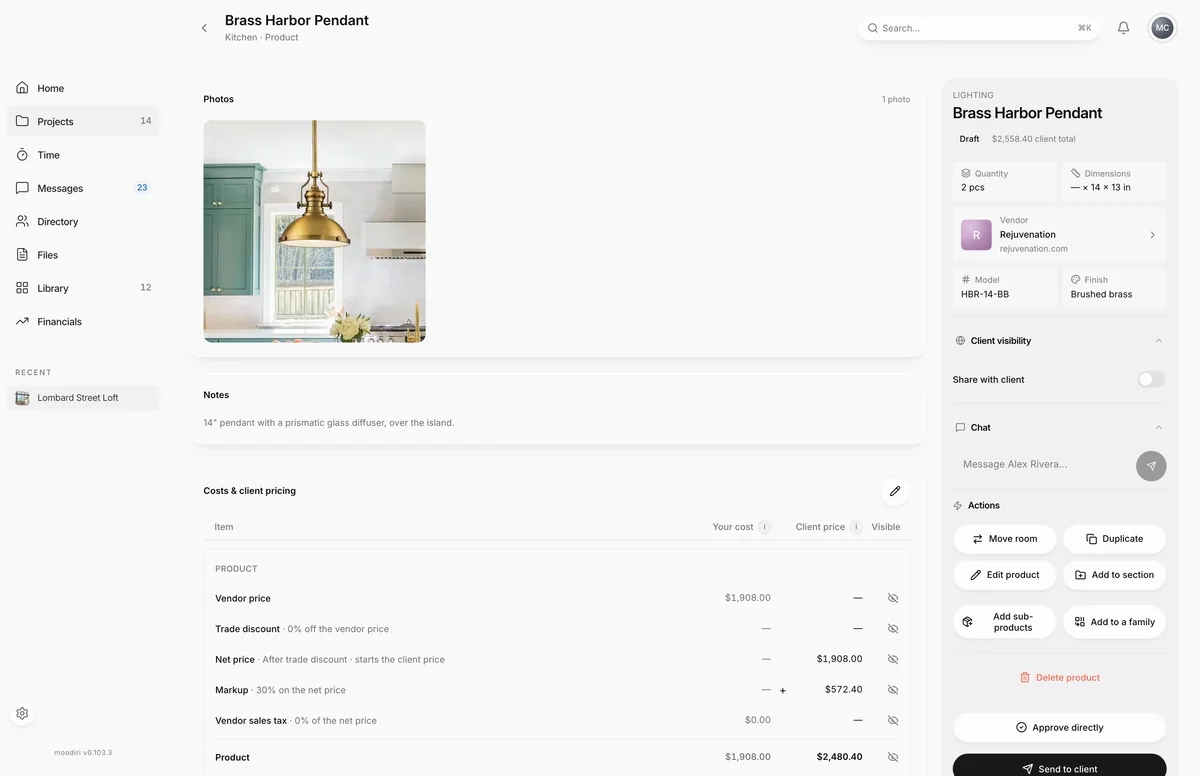The image size is (1200, 776).
Task: Toggle visibility for Net price row
Action: (x=893, y=660)
